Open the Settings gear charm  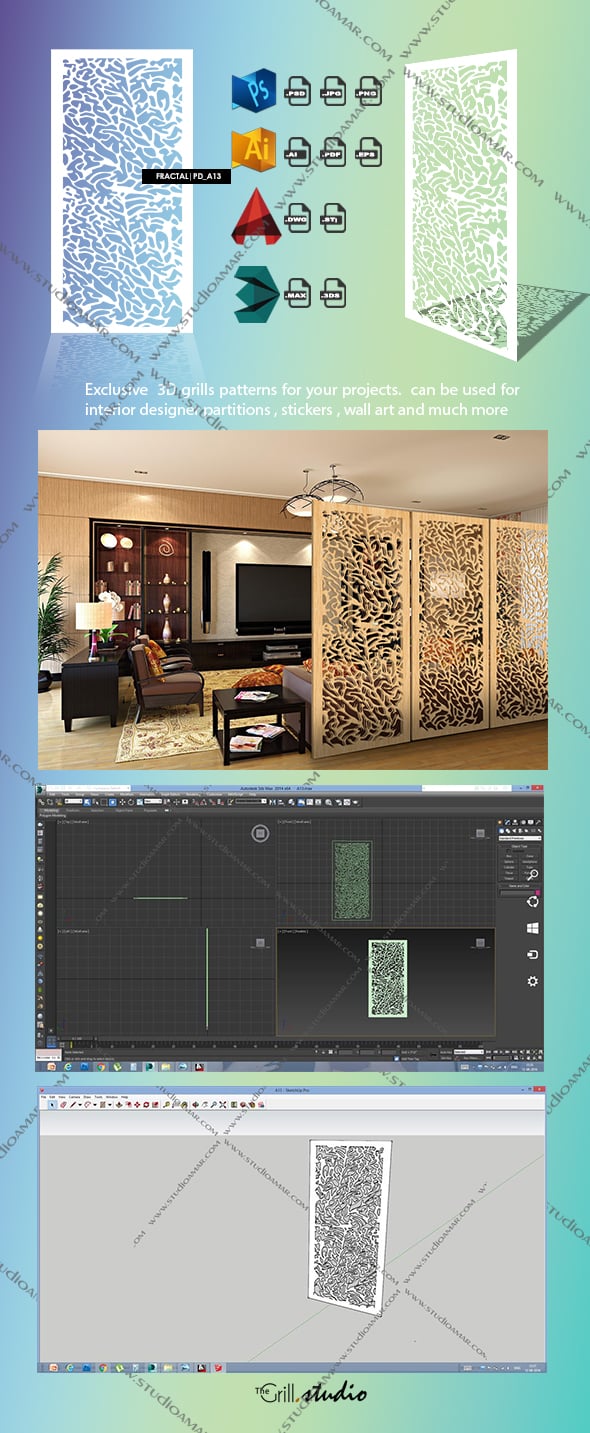pyautogui.click(x=533, y=982)
